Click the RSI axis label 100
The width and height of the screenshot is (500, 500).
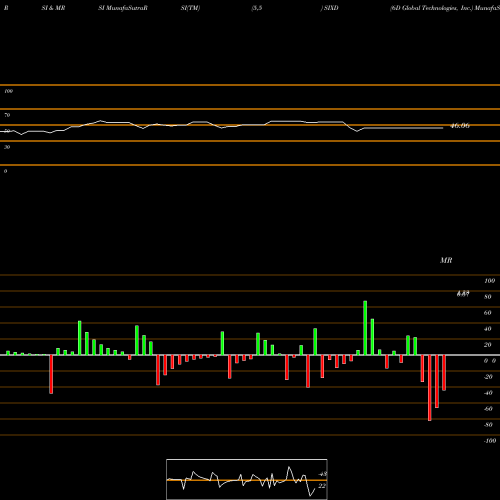coord(9,91)
